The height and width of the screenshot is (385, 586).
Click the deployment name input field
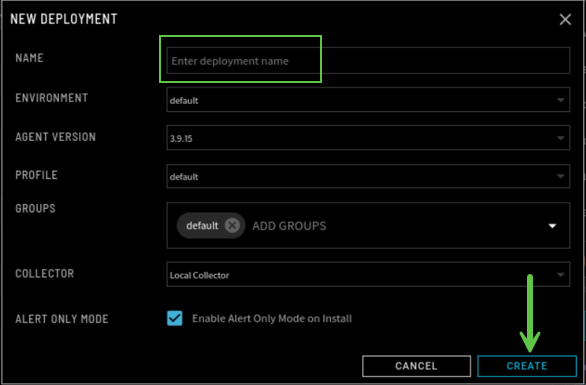click(x=368, y=61)
